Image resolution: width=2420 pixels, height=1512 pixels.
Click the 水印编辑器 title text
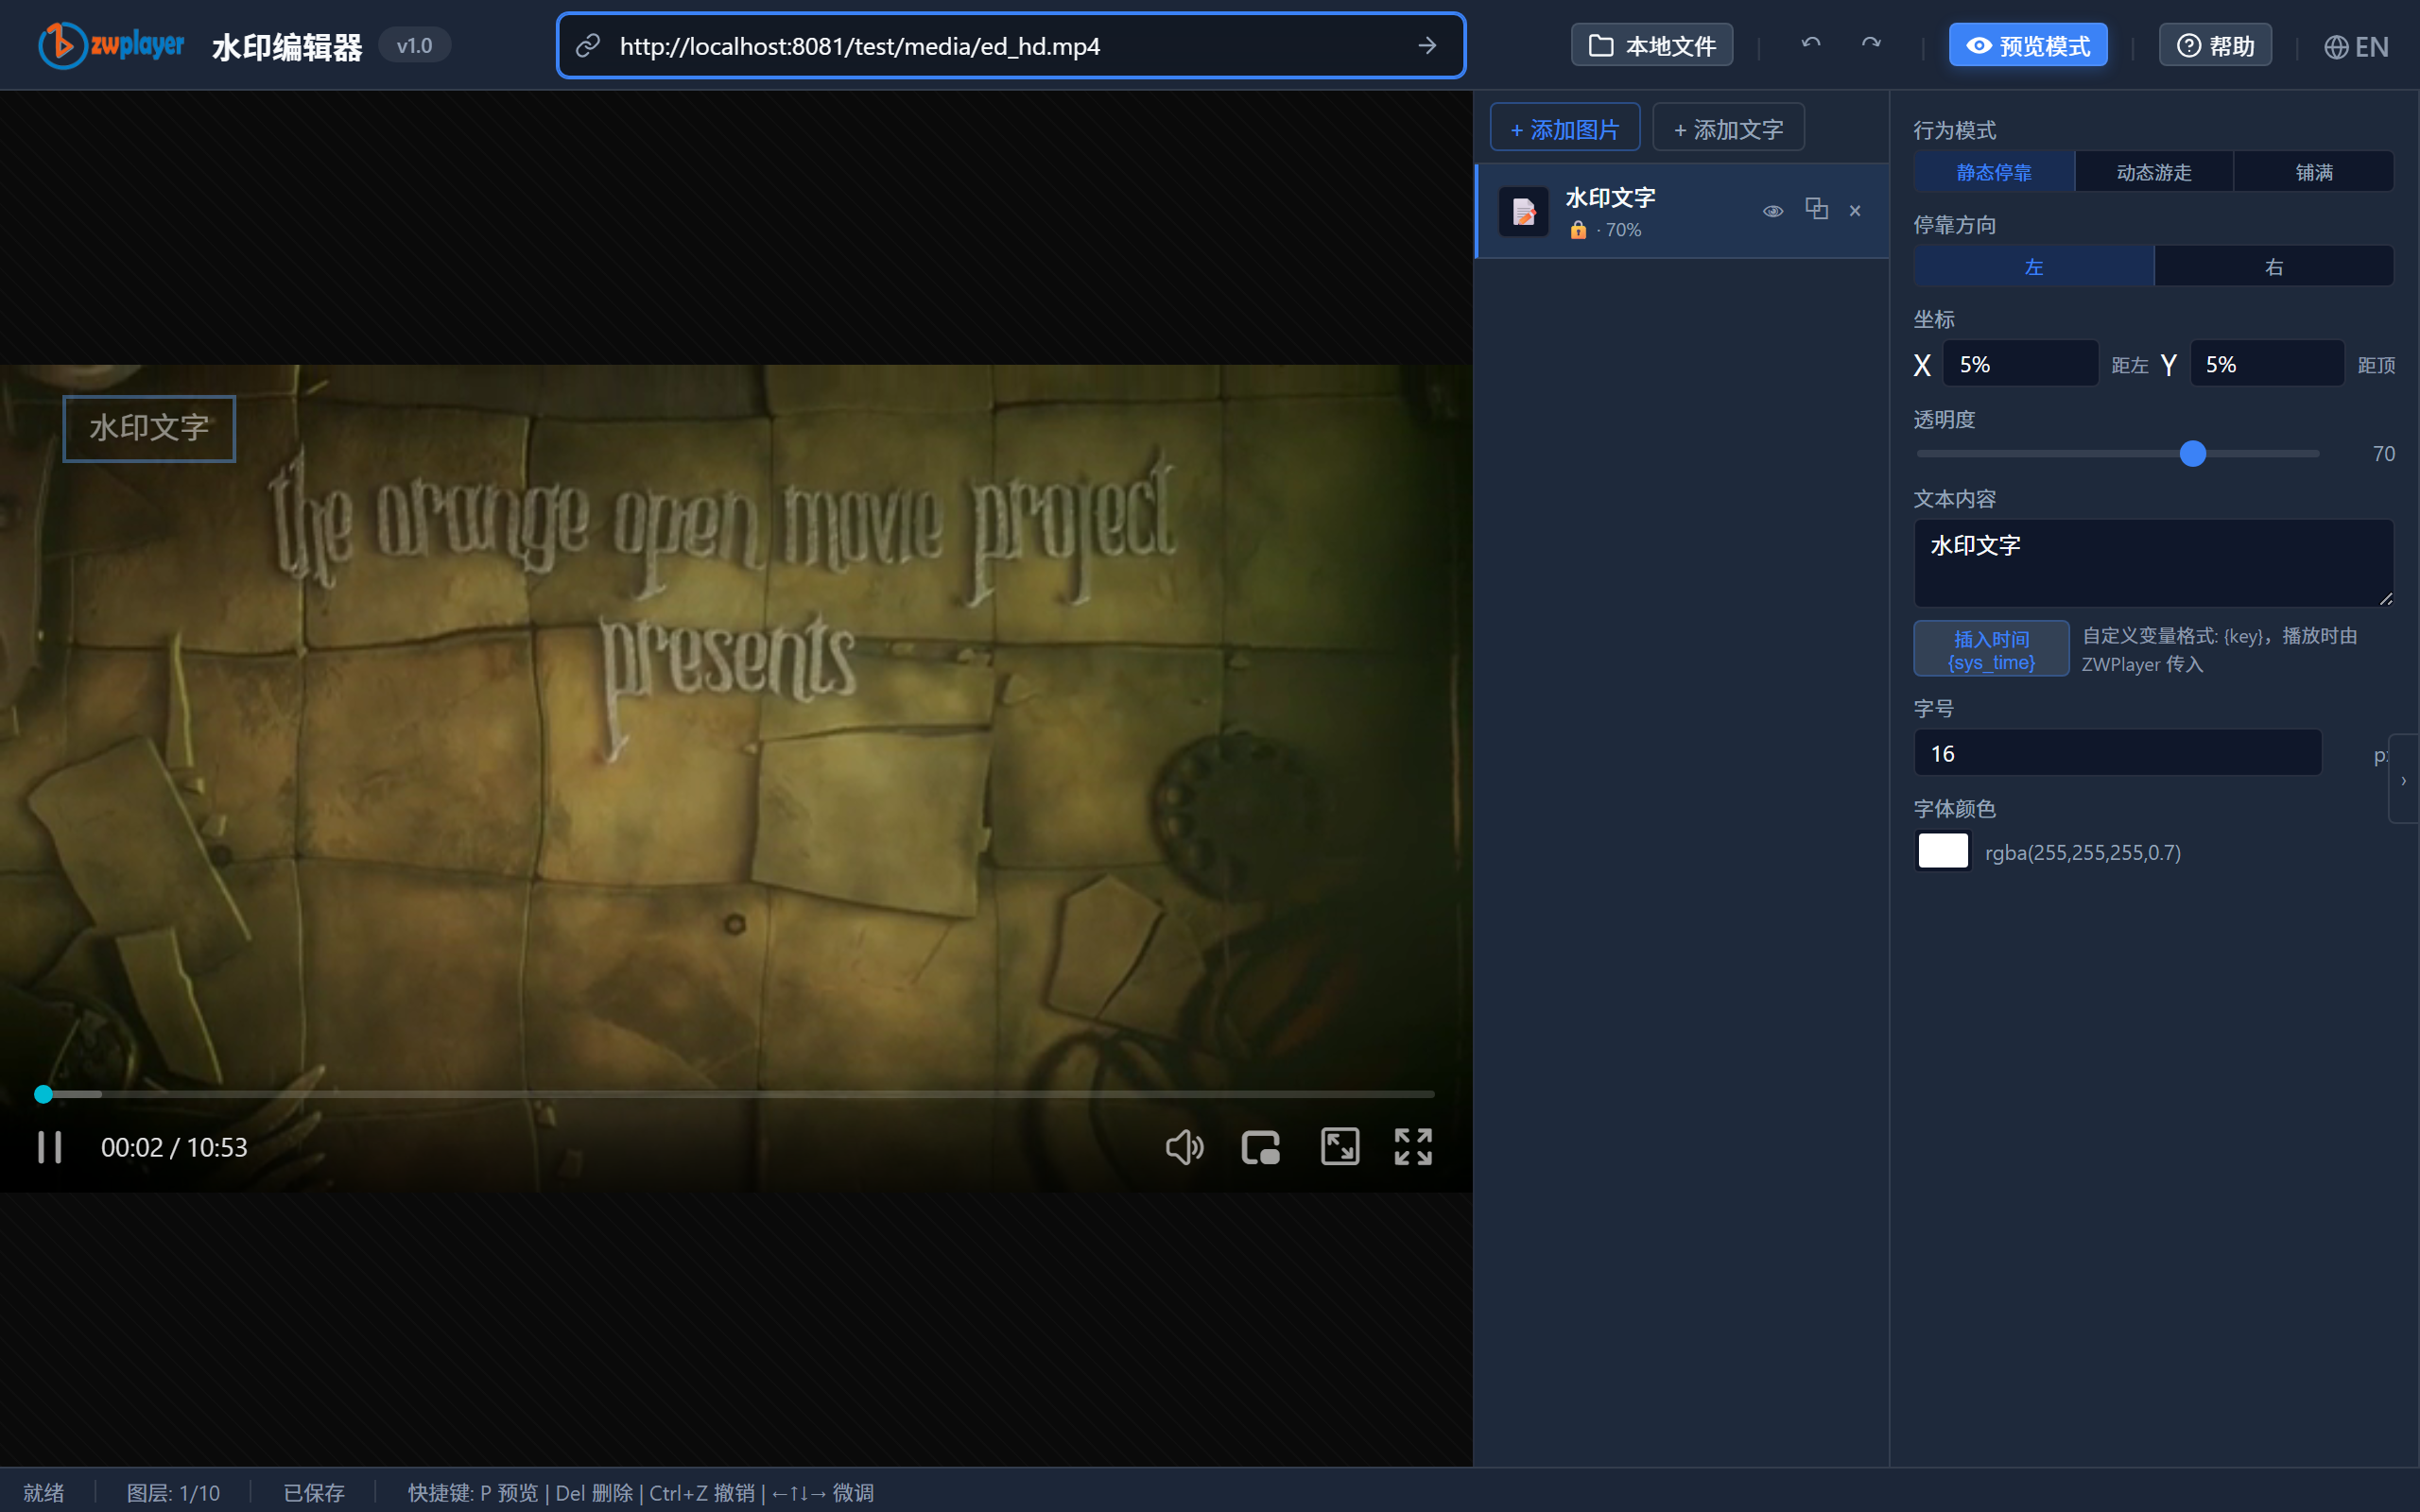(x=287, y=47)
